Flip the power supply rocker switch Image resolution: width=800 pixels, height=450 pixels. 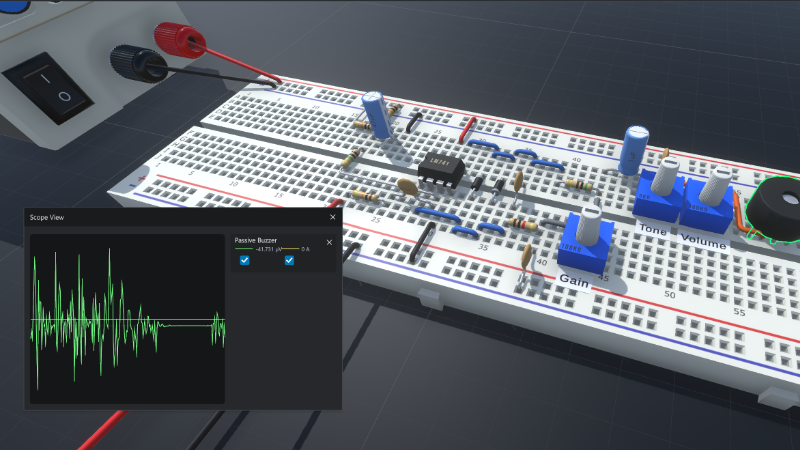[47, 87]
